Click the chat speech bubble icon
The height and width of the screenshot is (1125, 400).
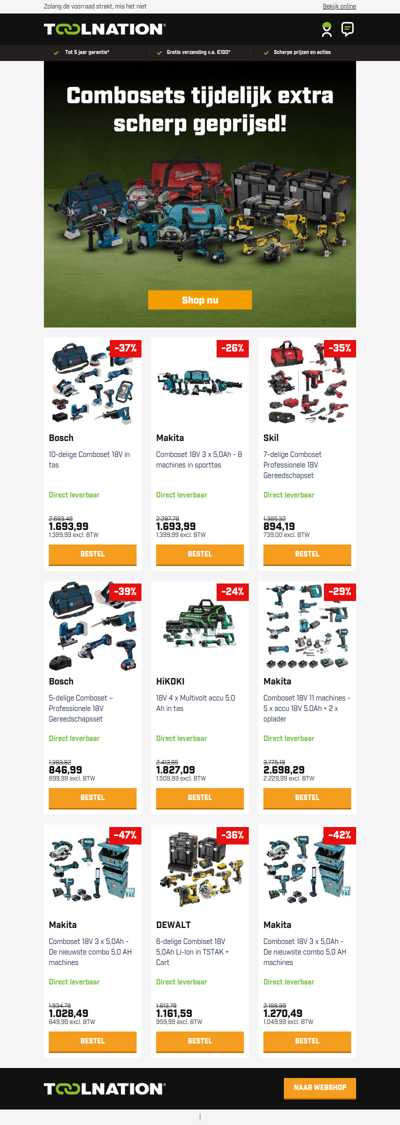point(348,29)
